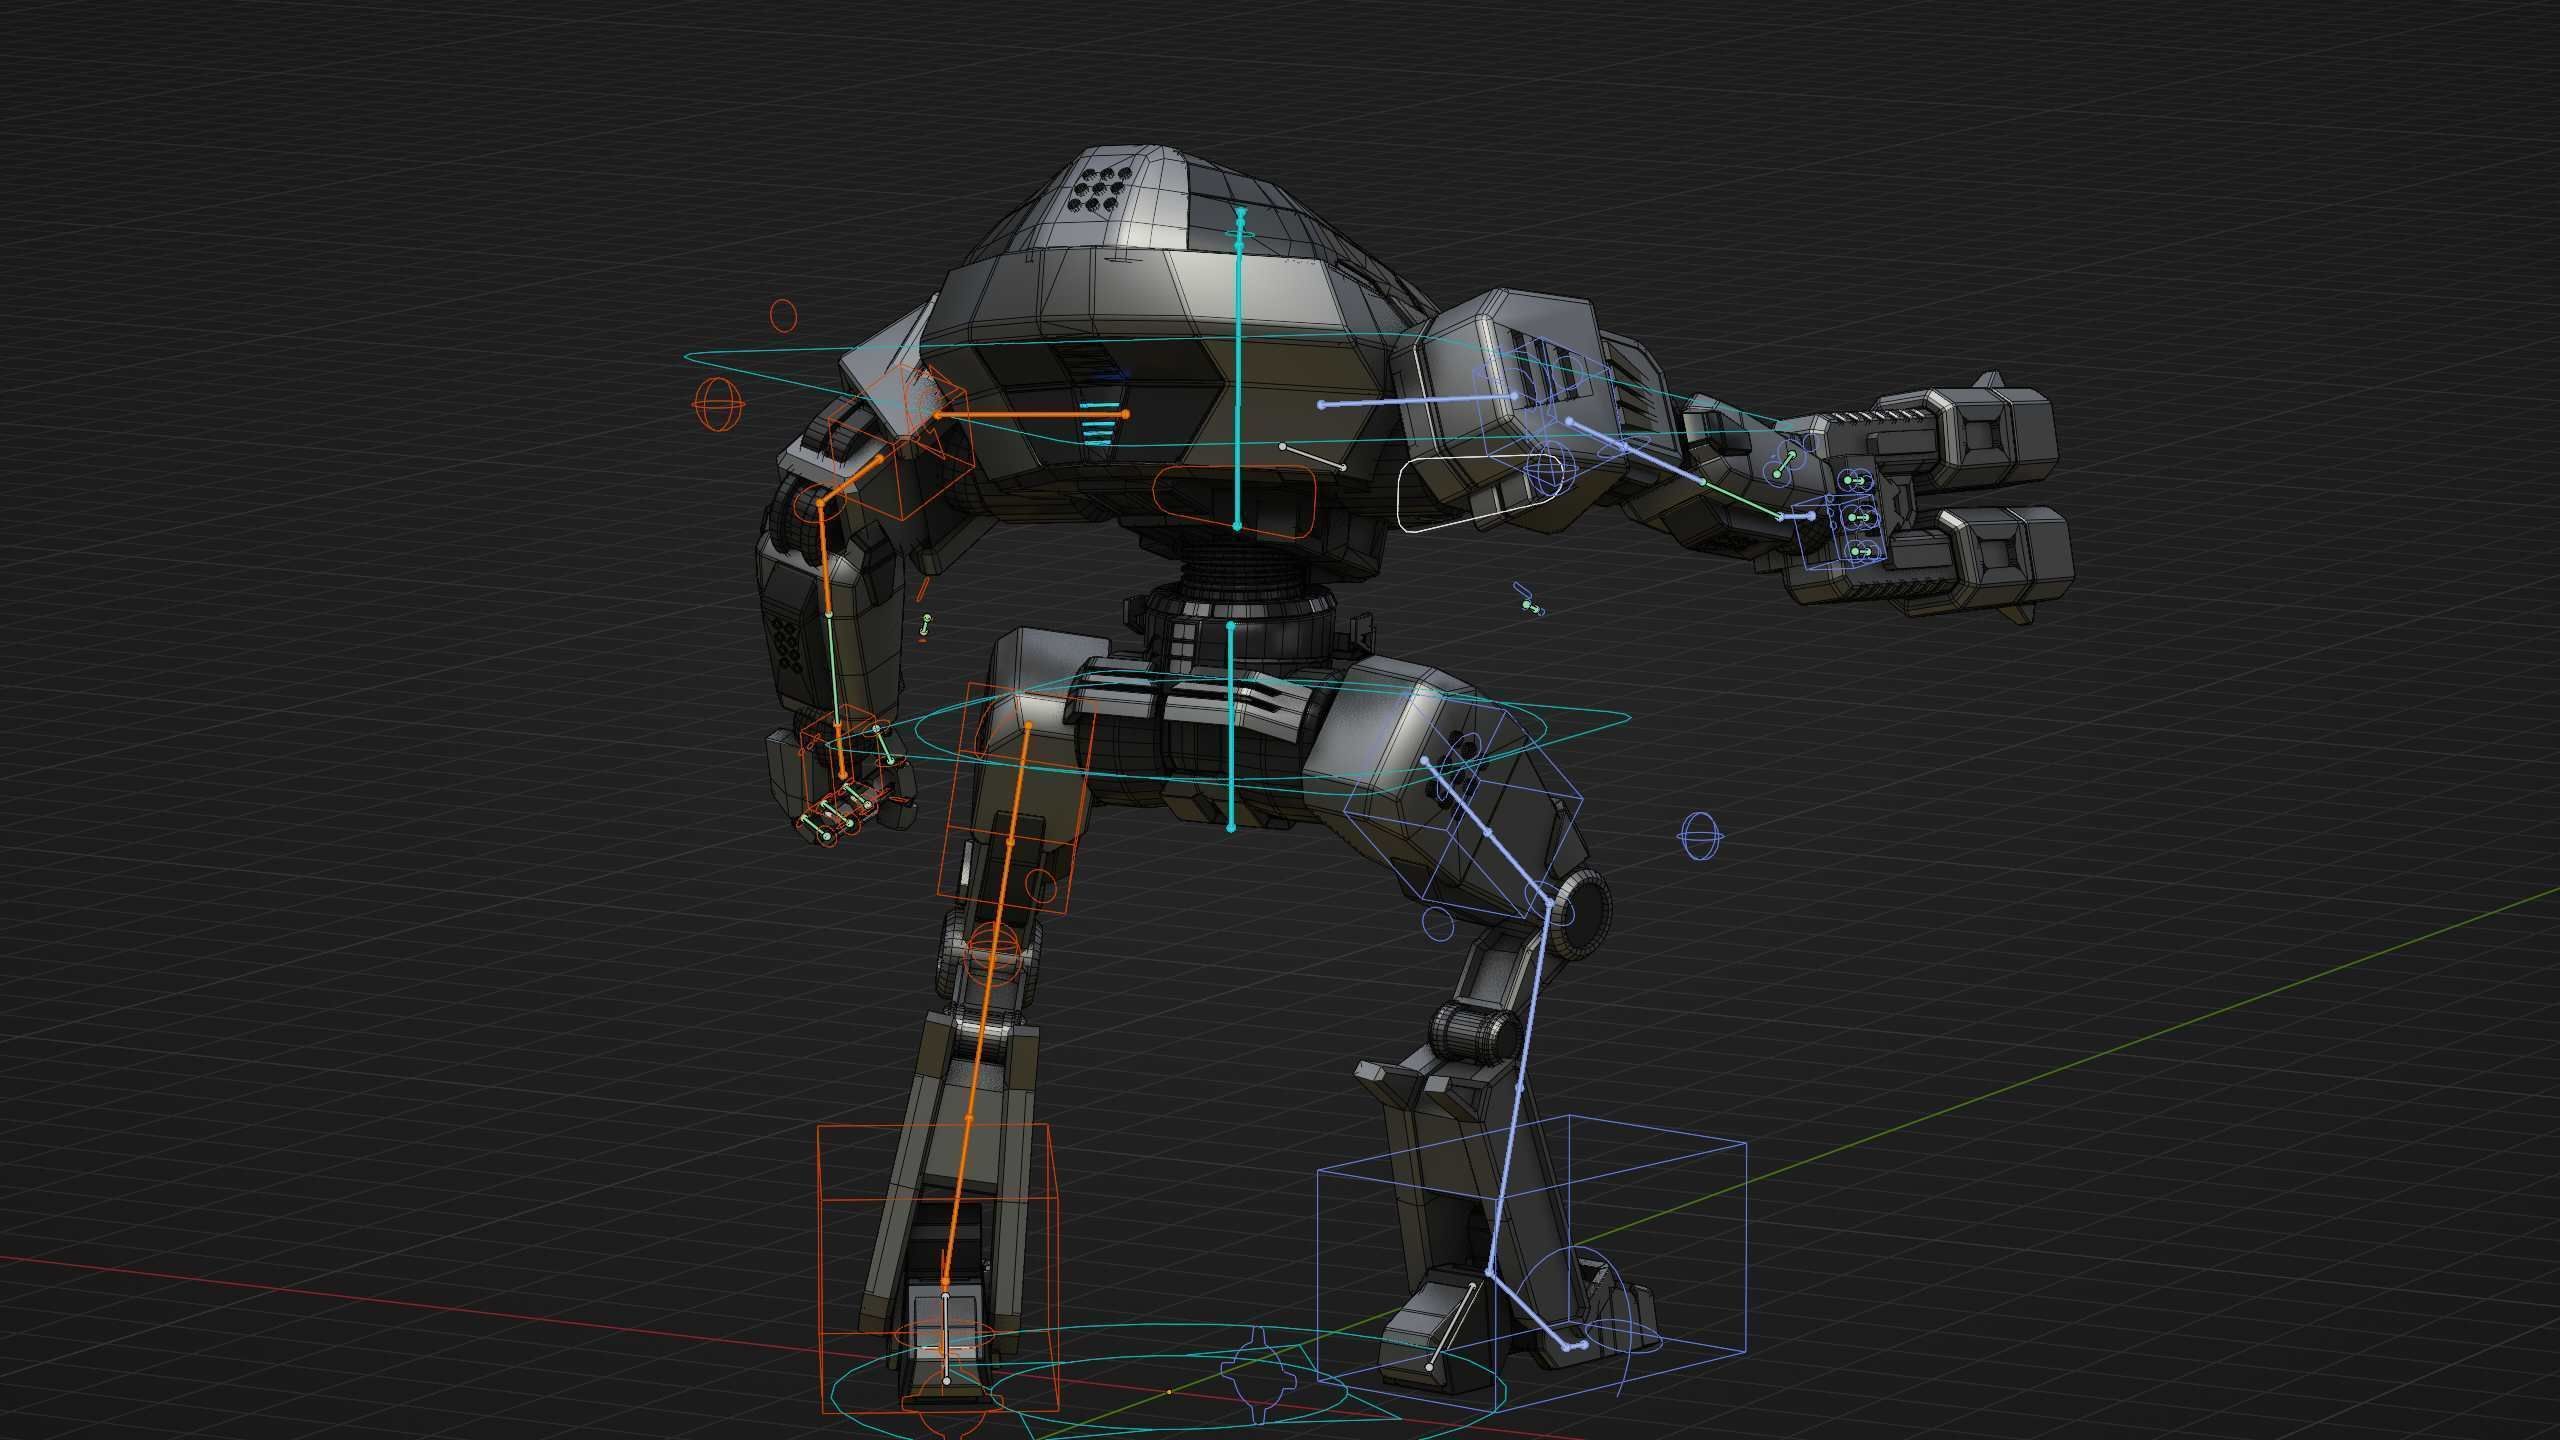Select the orange upper arm bone
Image resolution: width=2560 pixels, height=1440 pixels.
point(849,481)
